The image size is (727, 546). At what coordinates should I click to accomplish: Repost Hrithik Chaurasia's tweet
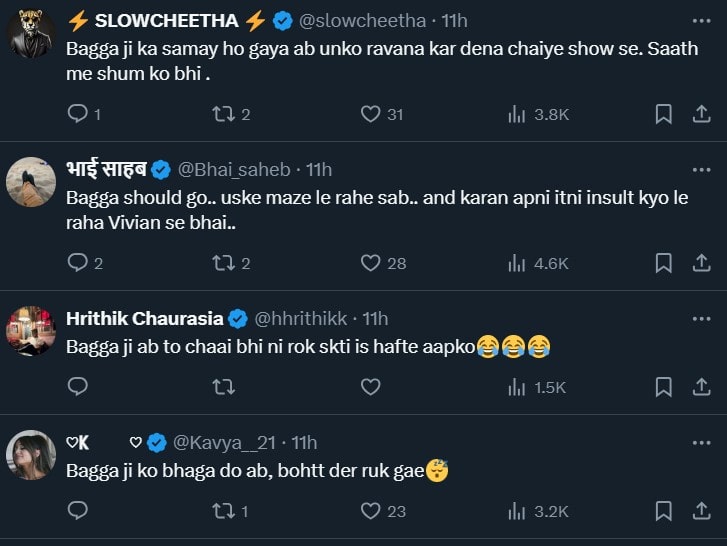pos(224,386)
